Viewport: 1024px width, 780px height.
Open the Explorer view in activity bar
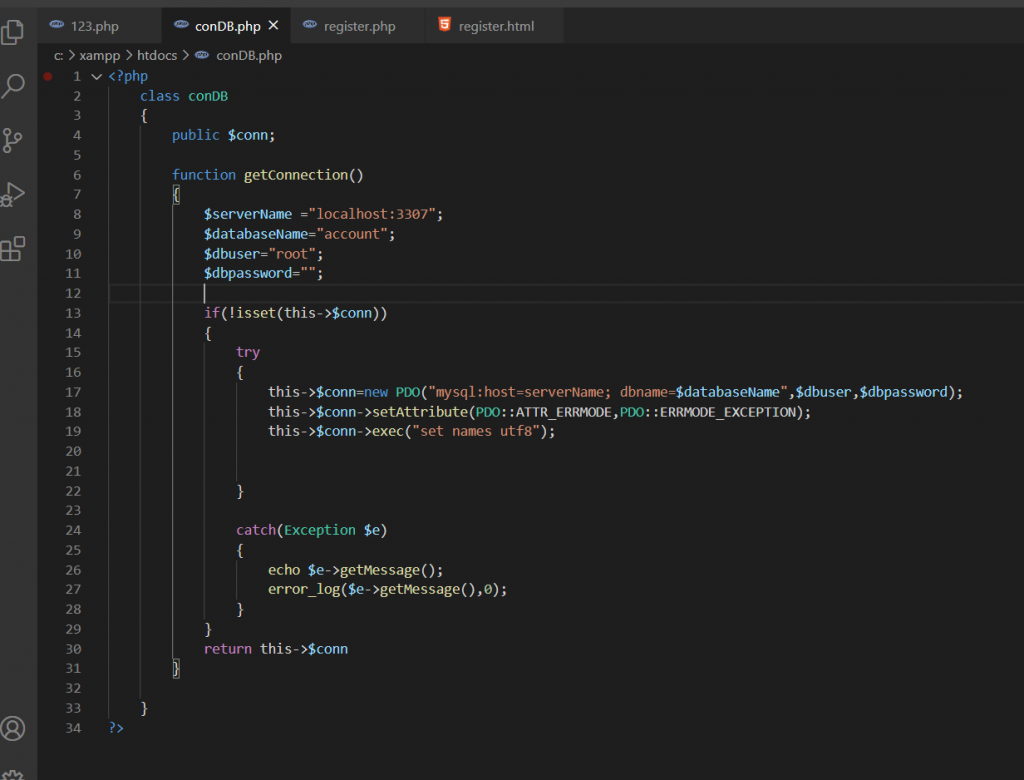click(x=13, y=32)
